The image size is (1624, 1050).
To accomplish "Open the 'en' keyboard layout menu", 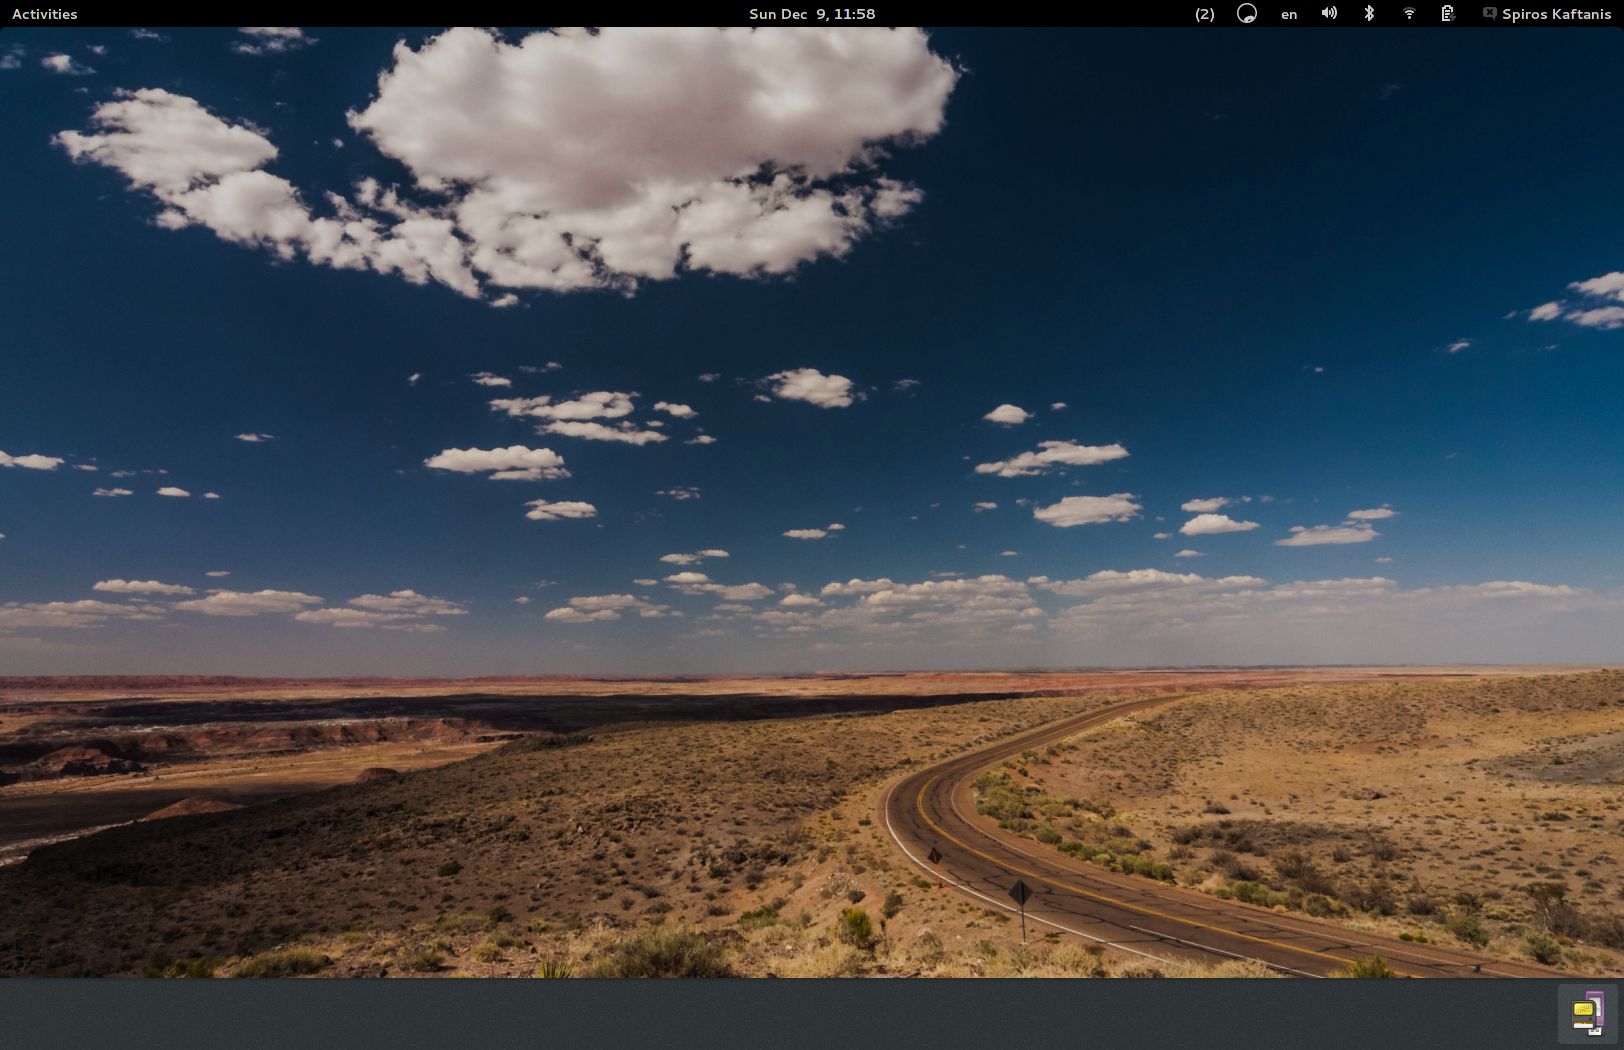I will tap(1289, 14).
